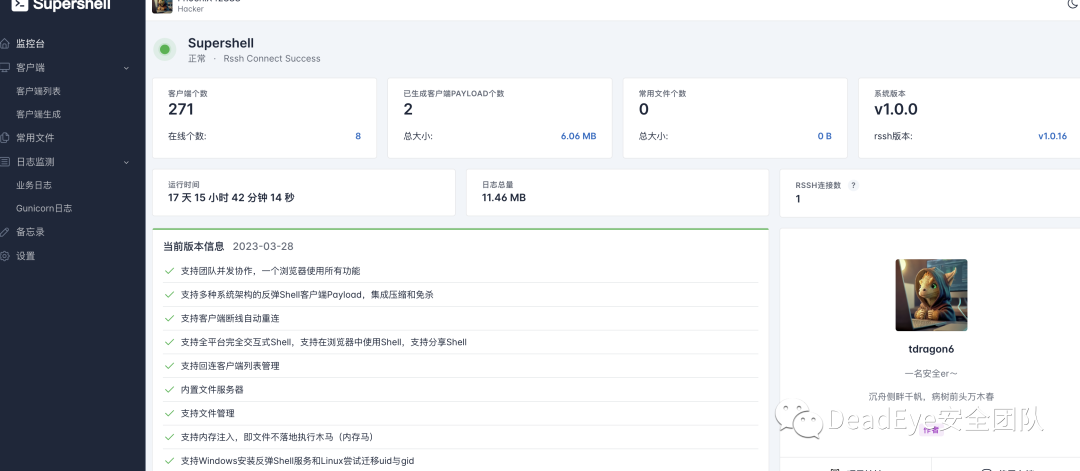Click checkmark beside 支持文件管理

pos(169,413)
